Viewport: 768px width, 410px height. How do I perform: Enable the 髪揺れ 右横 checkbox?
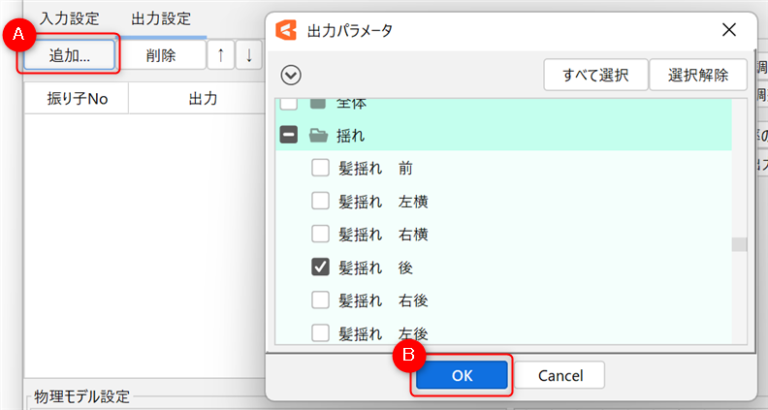pyautogui.click(x=320, y=234)
